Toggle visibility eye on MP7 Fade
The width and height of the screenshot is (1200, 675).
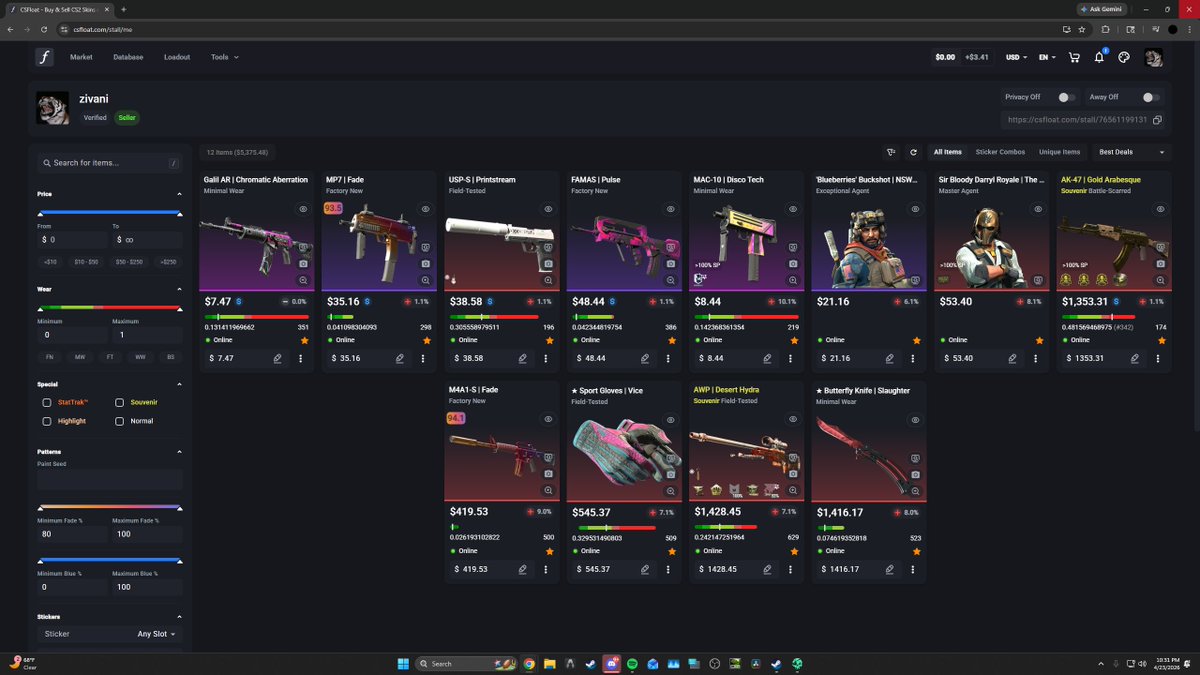coord(425,209)
